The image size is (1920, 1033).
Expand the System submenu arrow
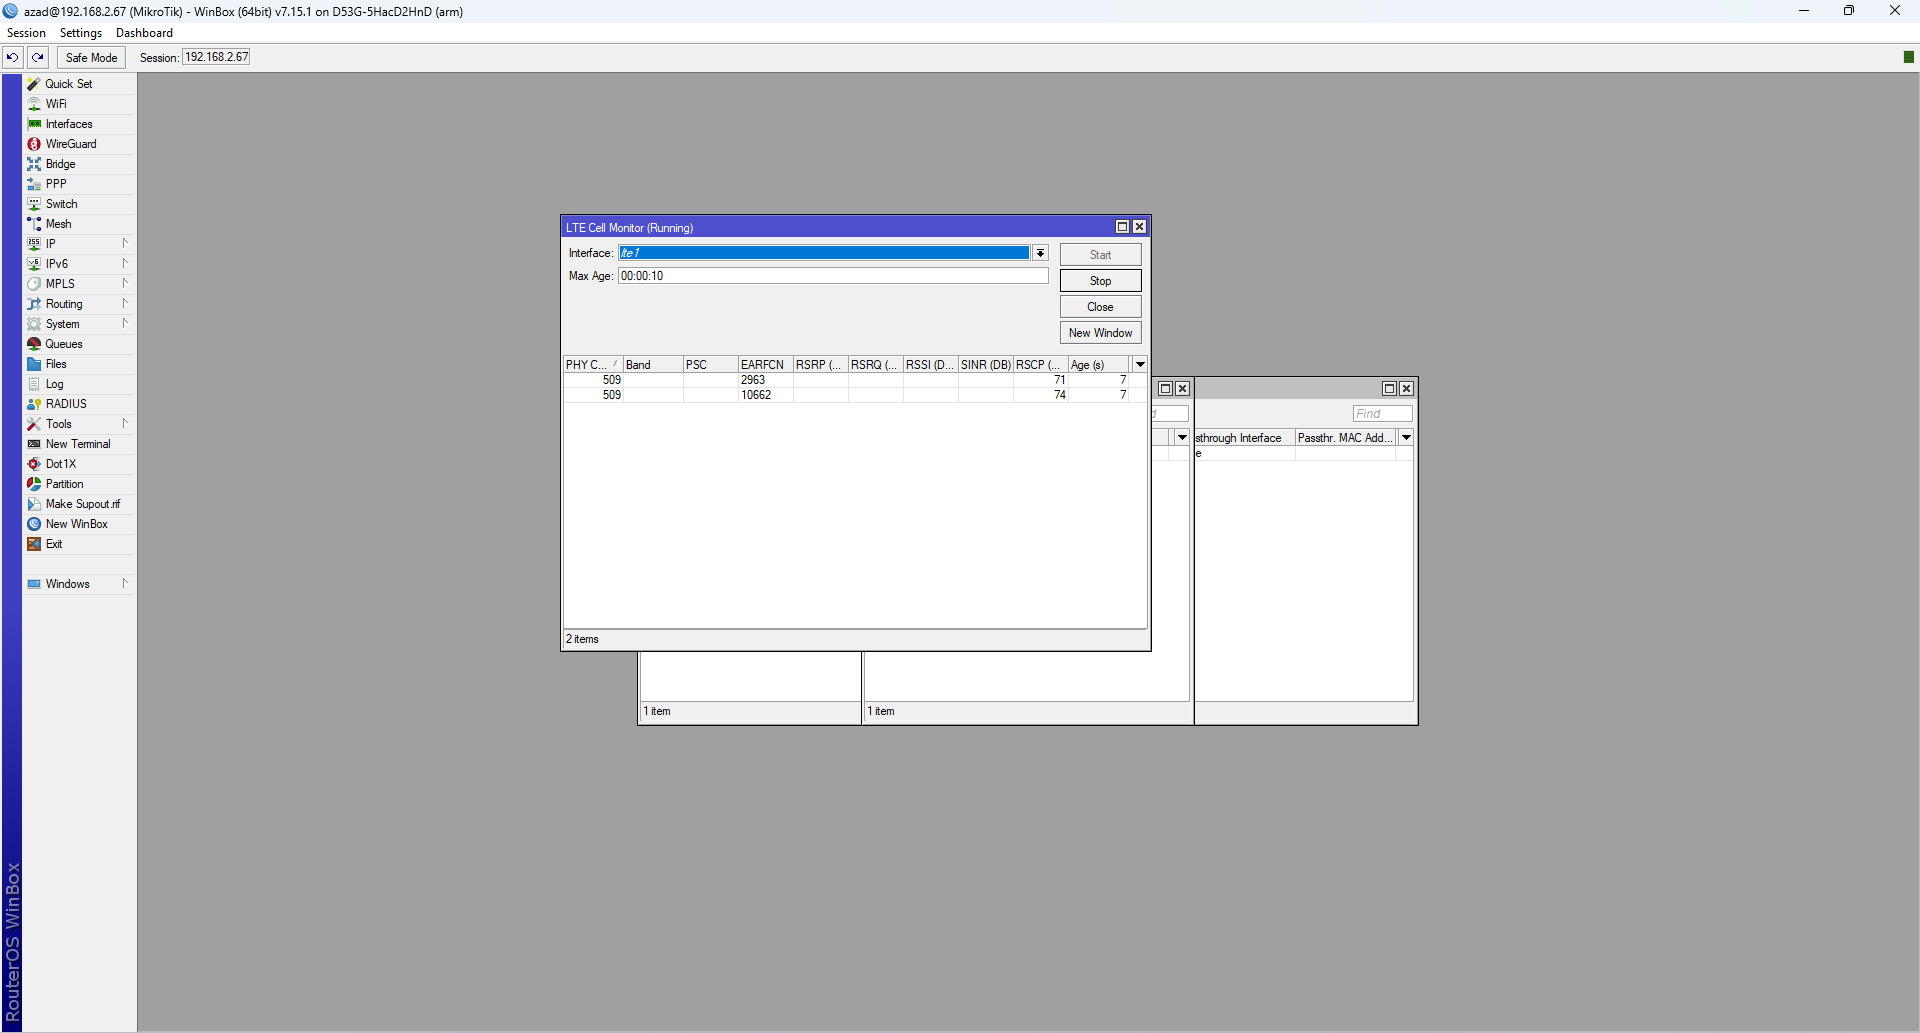click(x=125, y=323)
